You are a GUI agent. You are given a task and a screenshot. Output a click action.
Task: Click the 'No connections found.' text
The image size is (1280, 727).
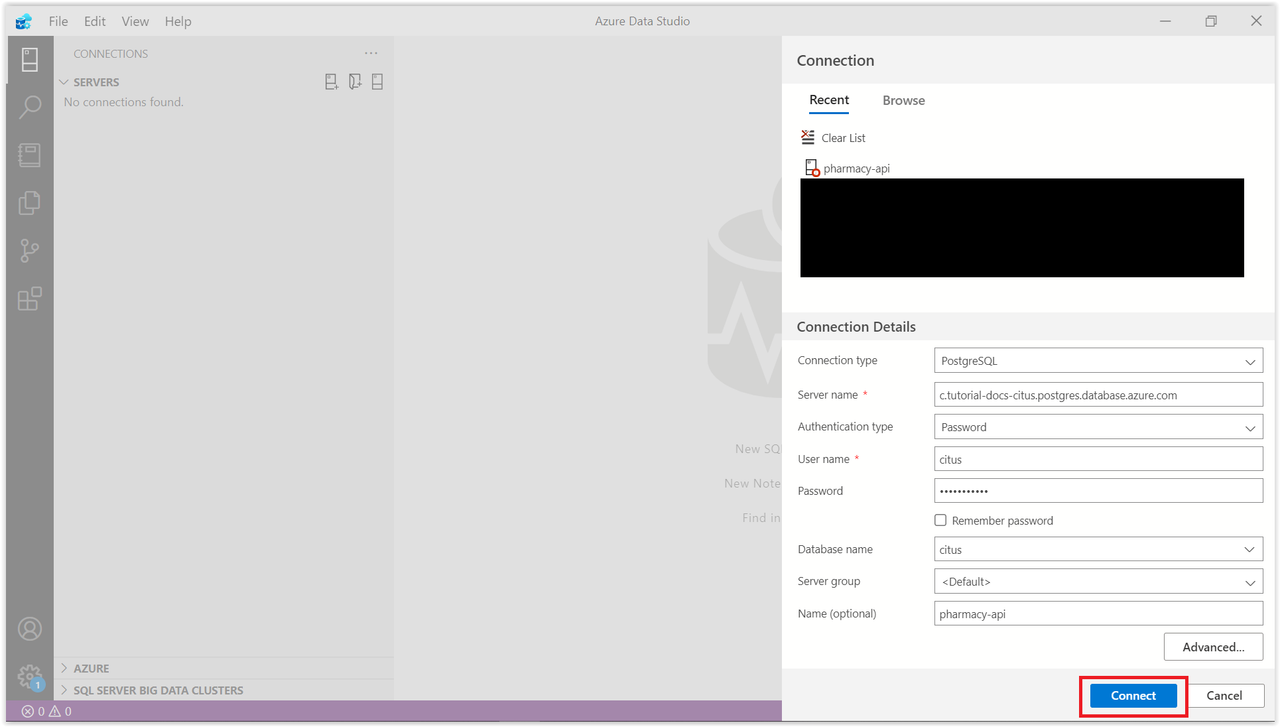click(124, 102)
